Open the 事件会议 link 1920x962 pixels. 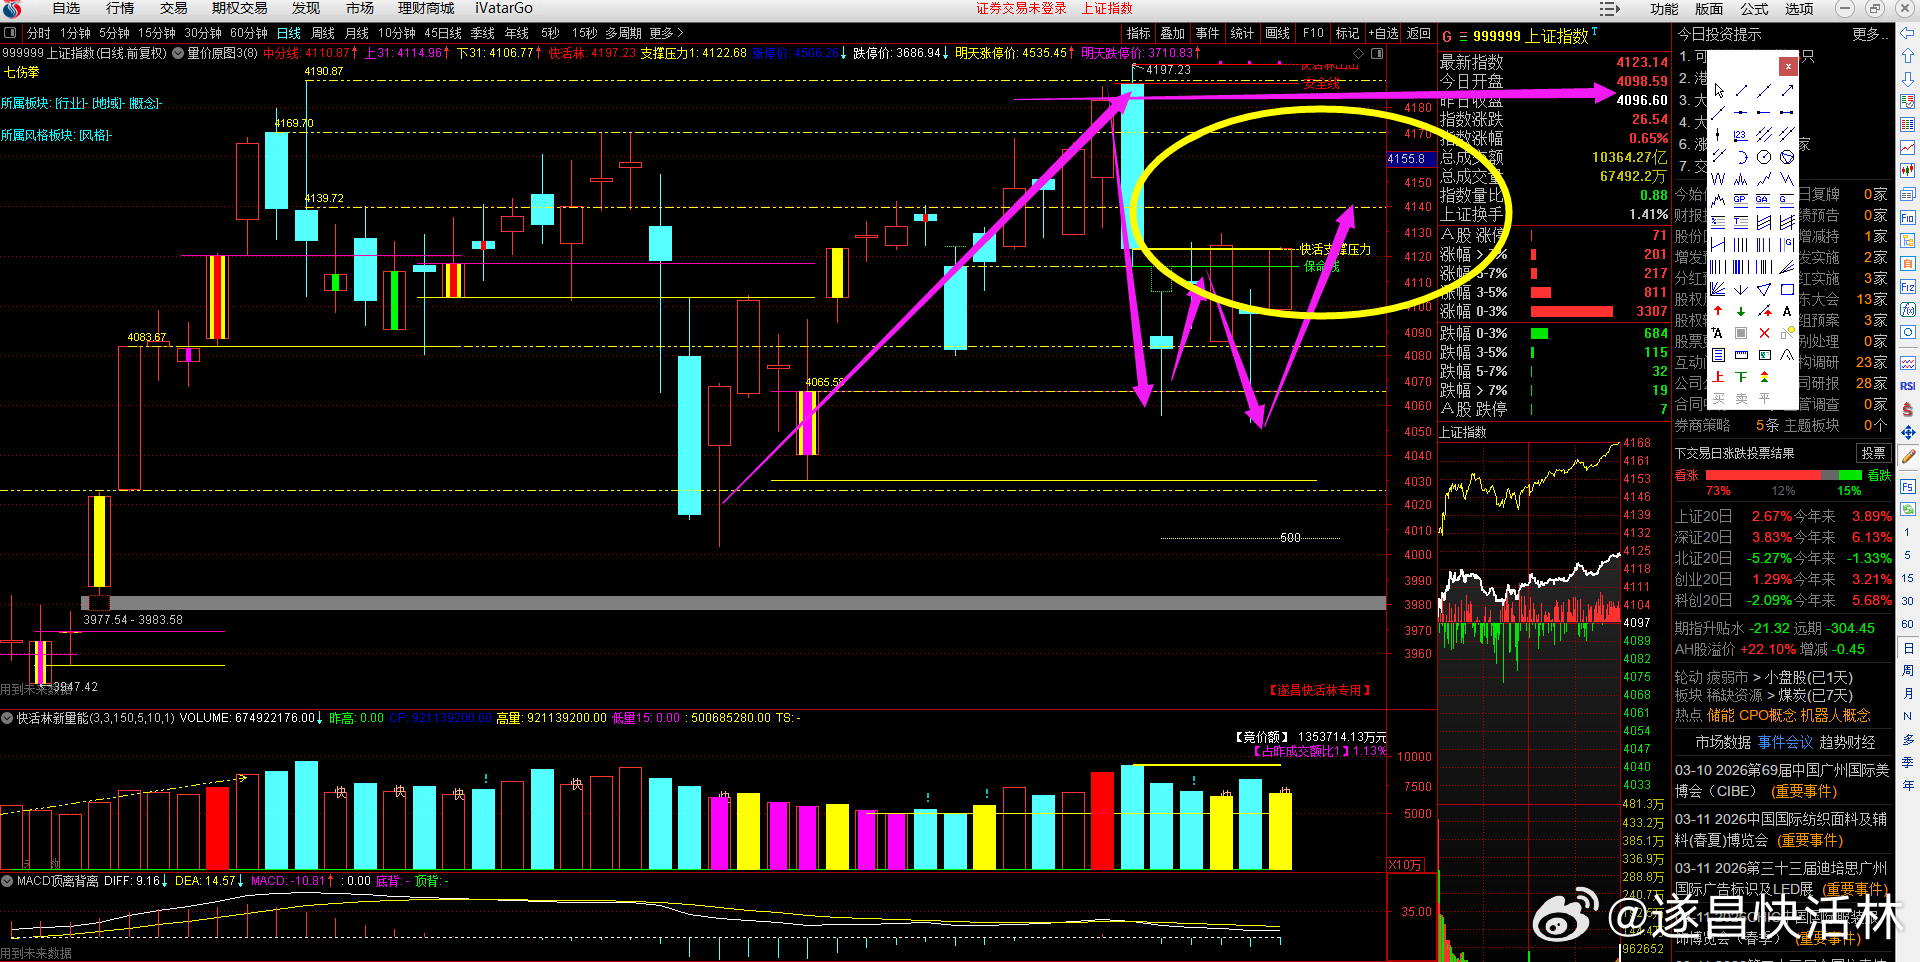point(1785,742)
